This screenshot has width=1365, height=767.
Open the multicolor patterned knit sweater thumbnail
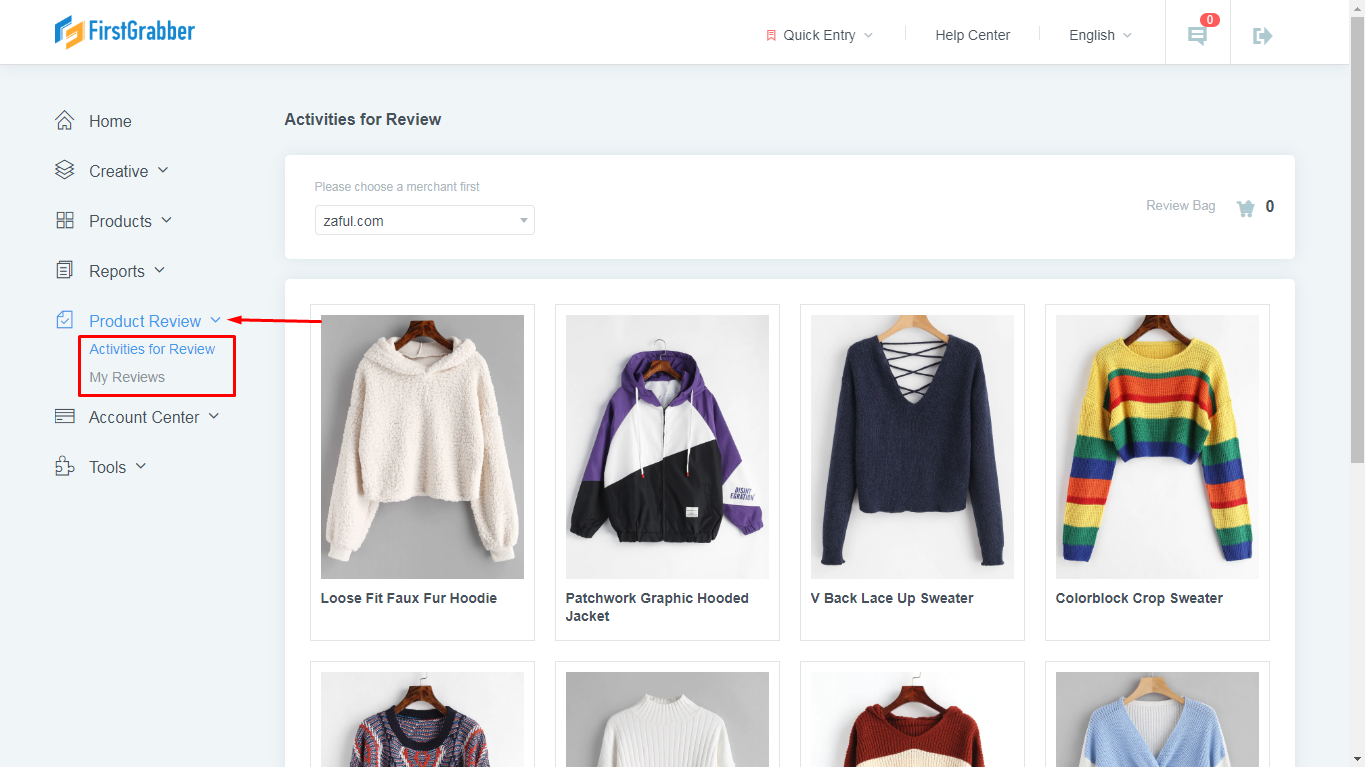click(x=422, y=719)
